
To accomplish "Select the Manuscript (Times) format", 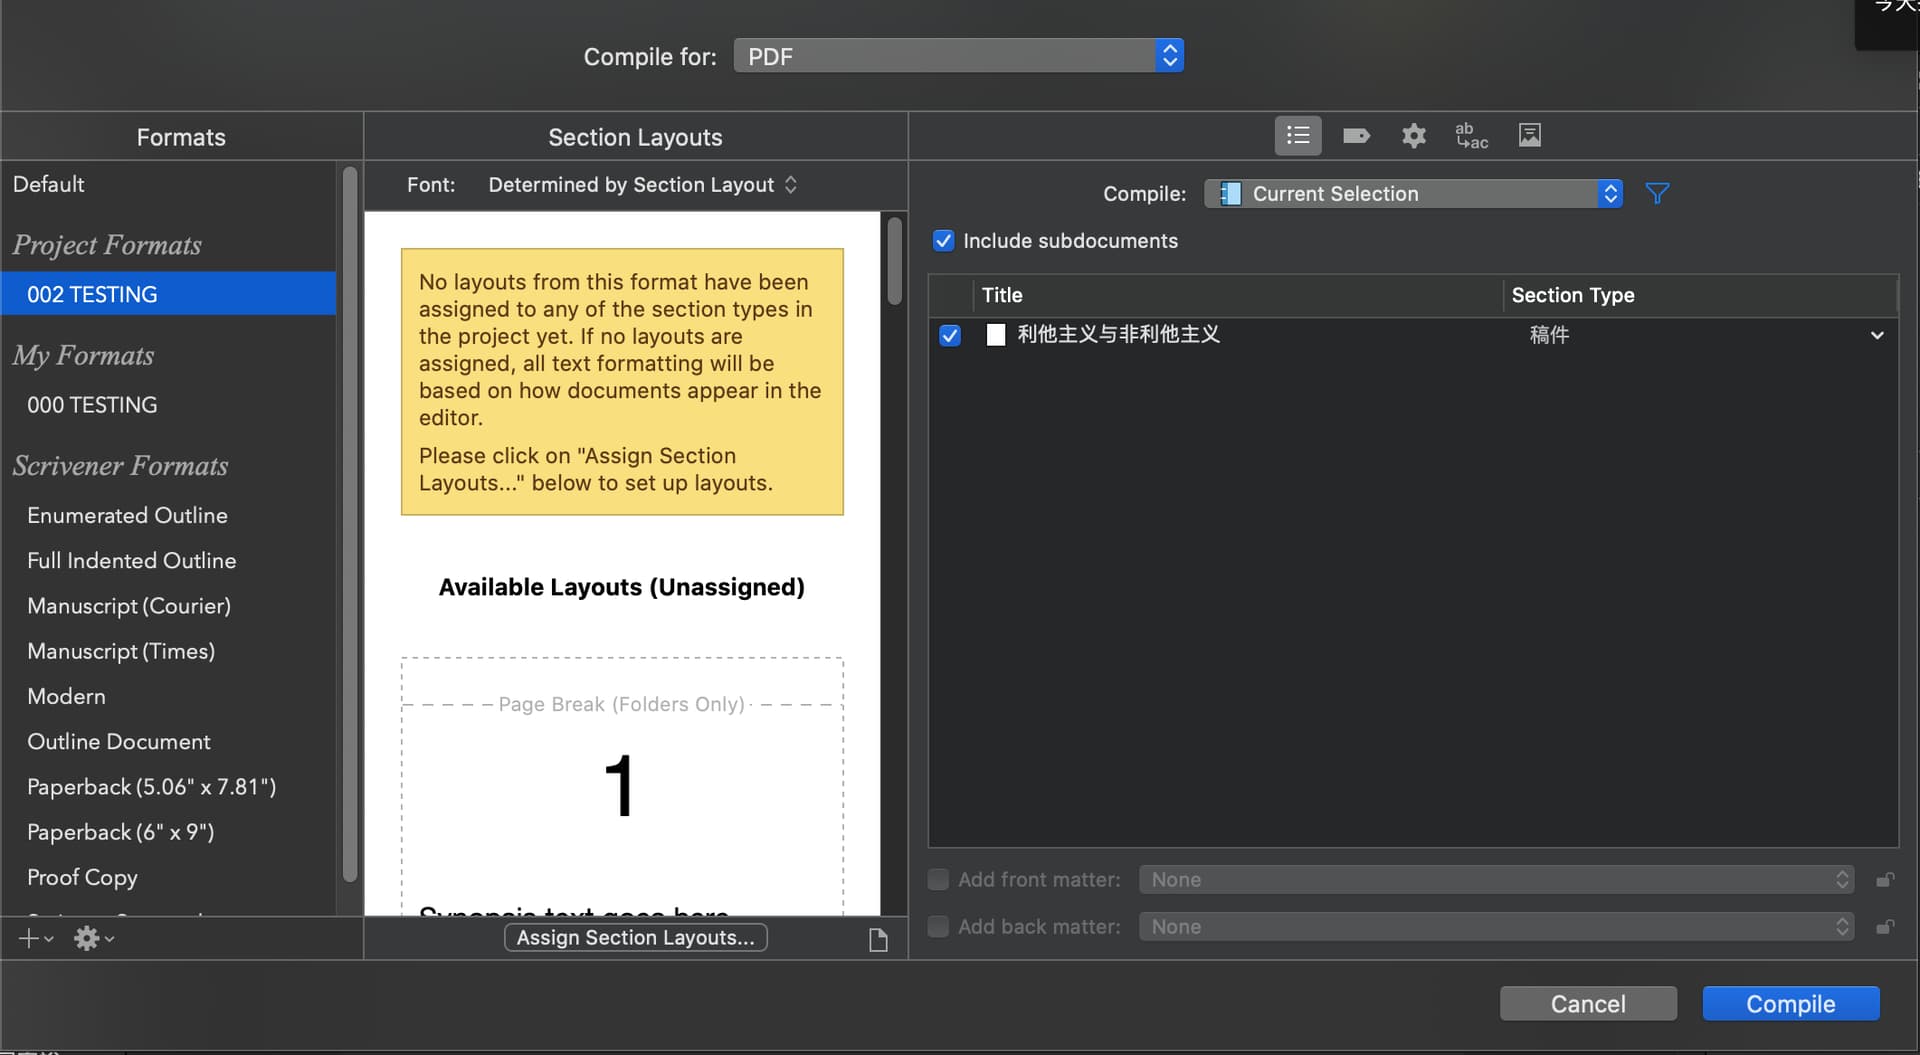I will [121, 651].
